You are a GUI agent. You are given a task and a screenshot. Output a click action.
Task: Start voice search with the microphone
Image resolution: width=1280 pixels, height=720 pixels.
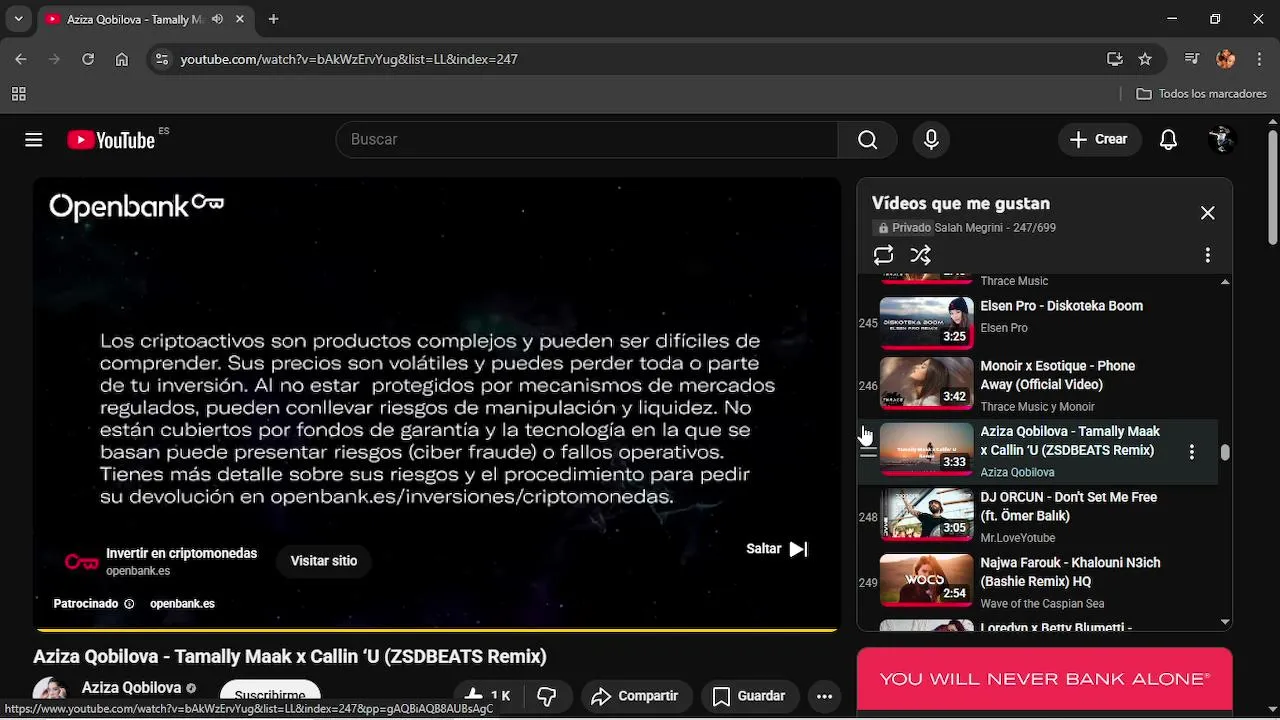(931, 140)
